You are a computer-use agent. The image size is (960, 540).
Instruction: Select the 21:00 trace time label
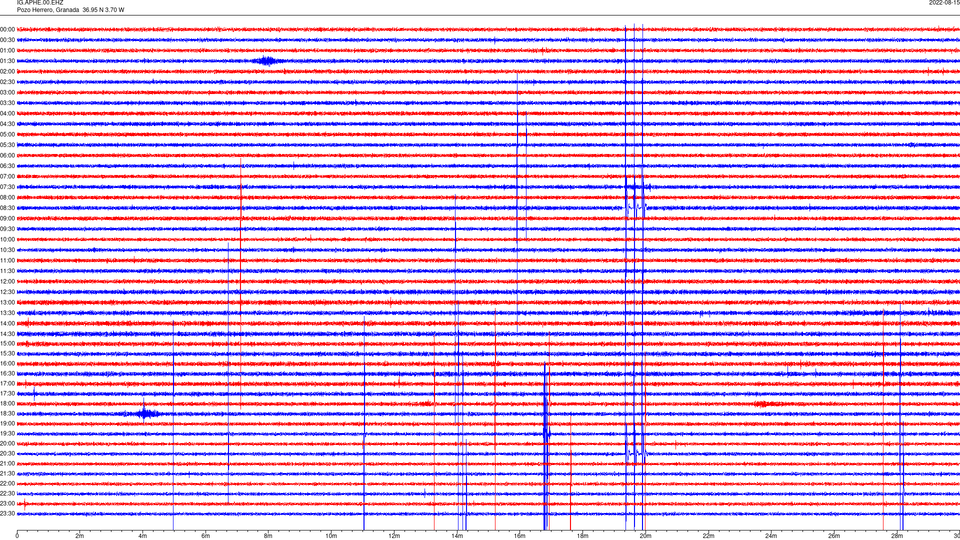click(8, 464)
